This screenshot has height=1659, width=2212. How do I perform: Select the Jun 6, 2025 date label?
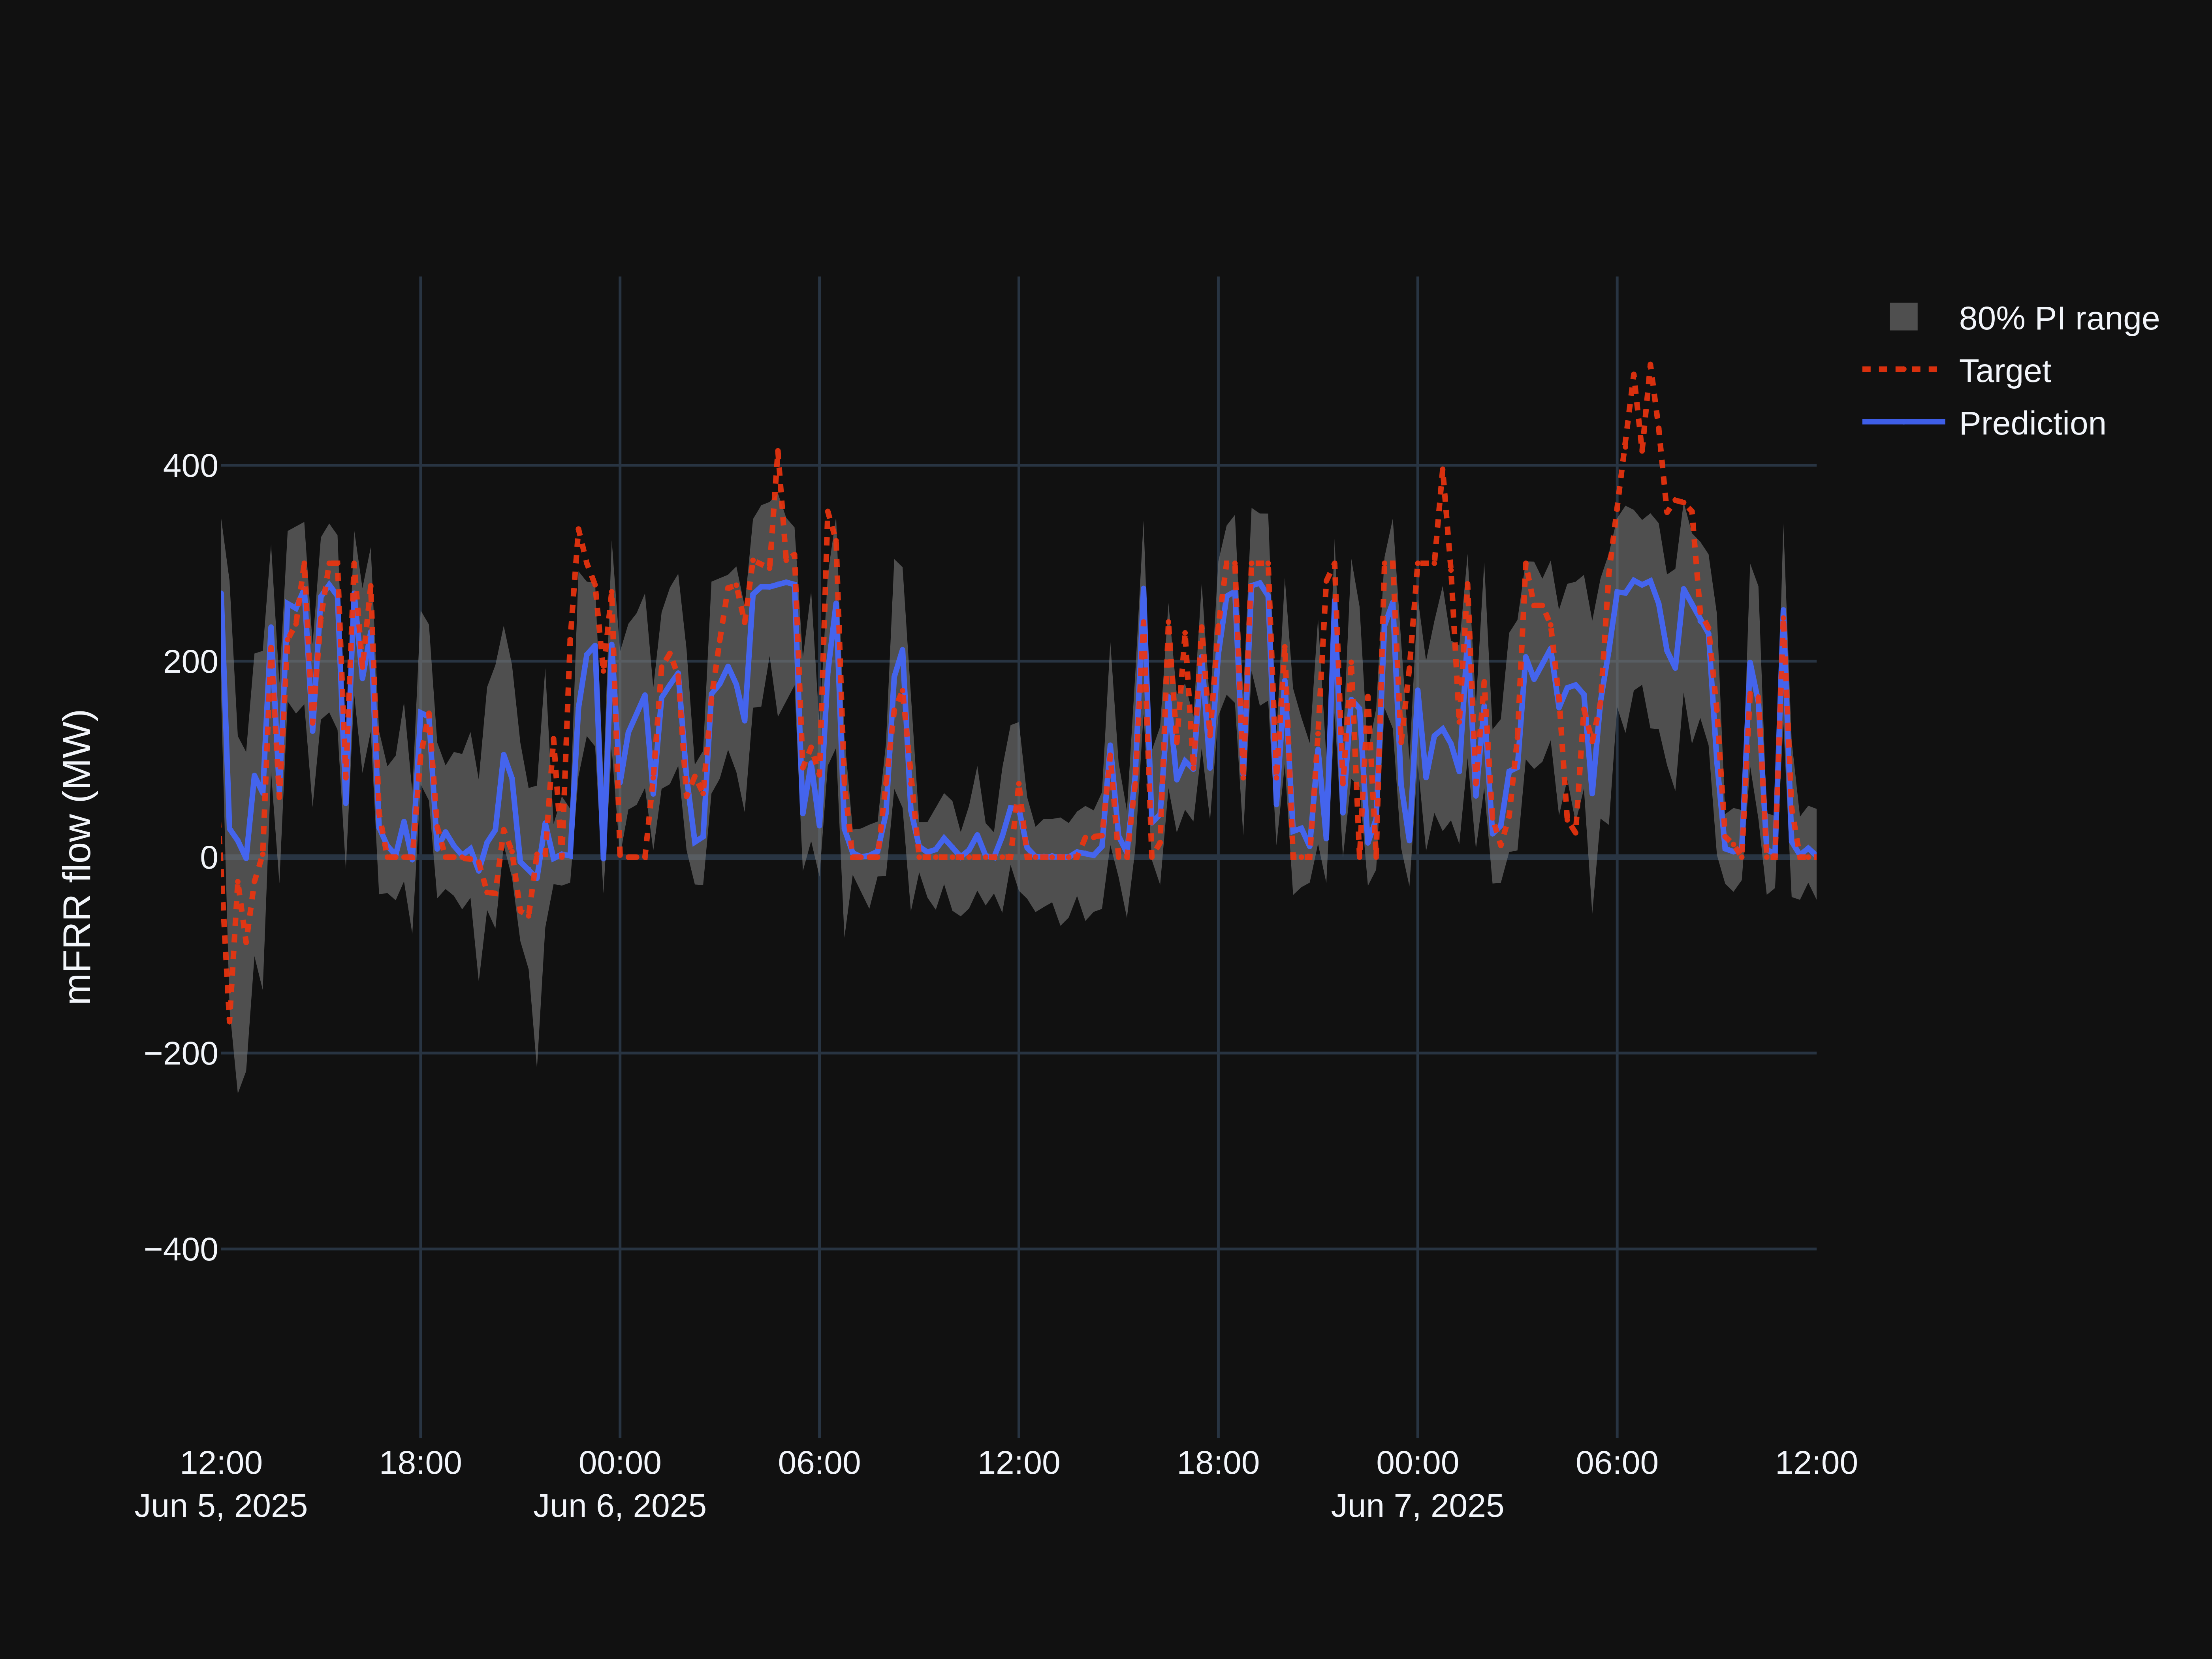pyautogui.click(x=620, y=1507)
